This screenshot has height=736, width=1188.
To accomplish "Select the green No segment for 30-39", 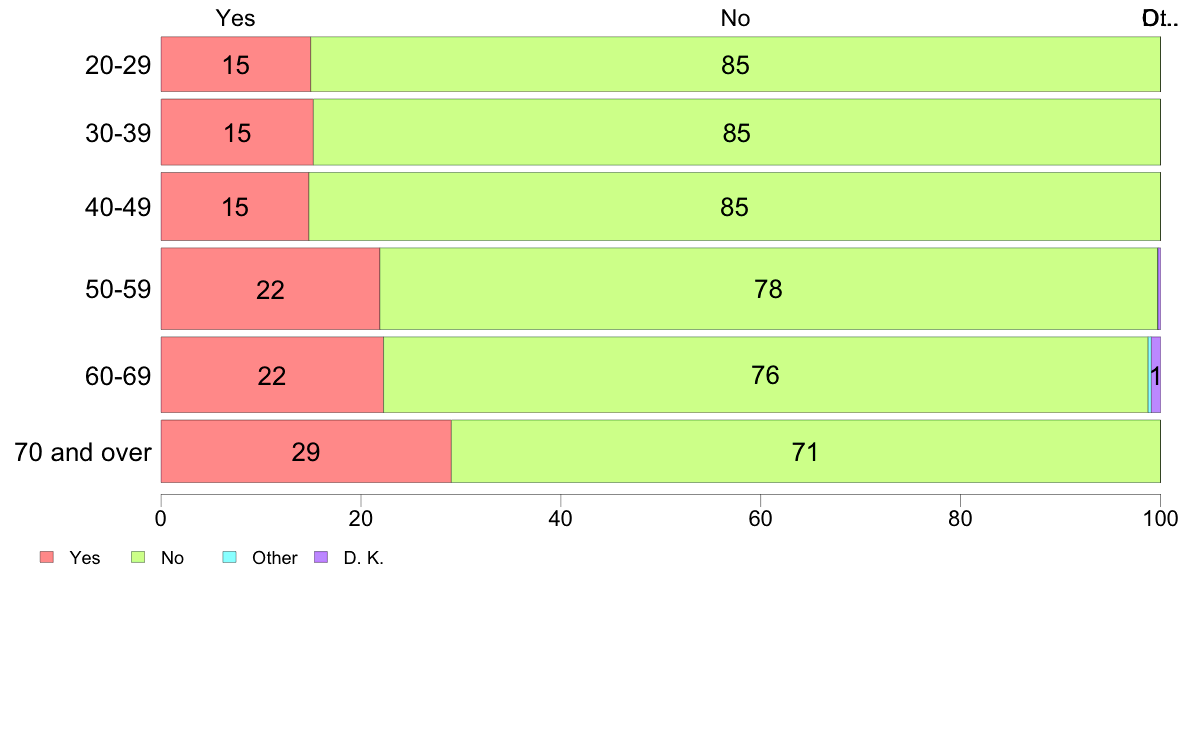I will [x=736, y=133].
